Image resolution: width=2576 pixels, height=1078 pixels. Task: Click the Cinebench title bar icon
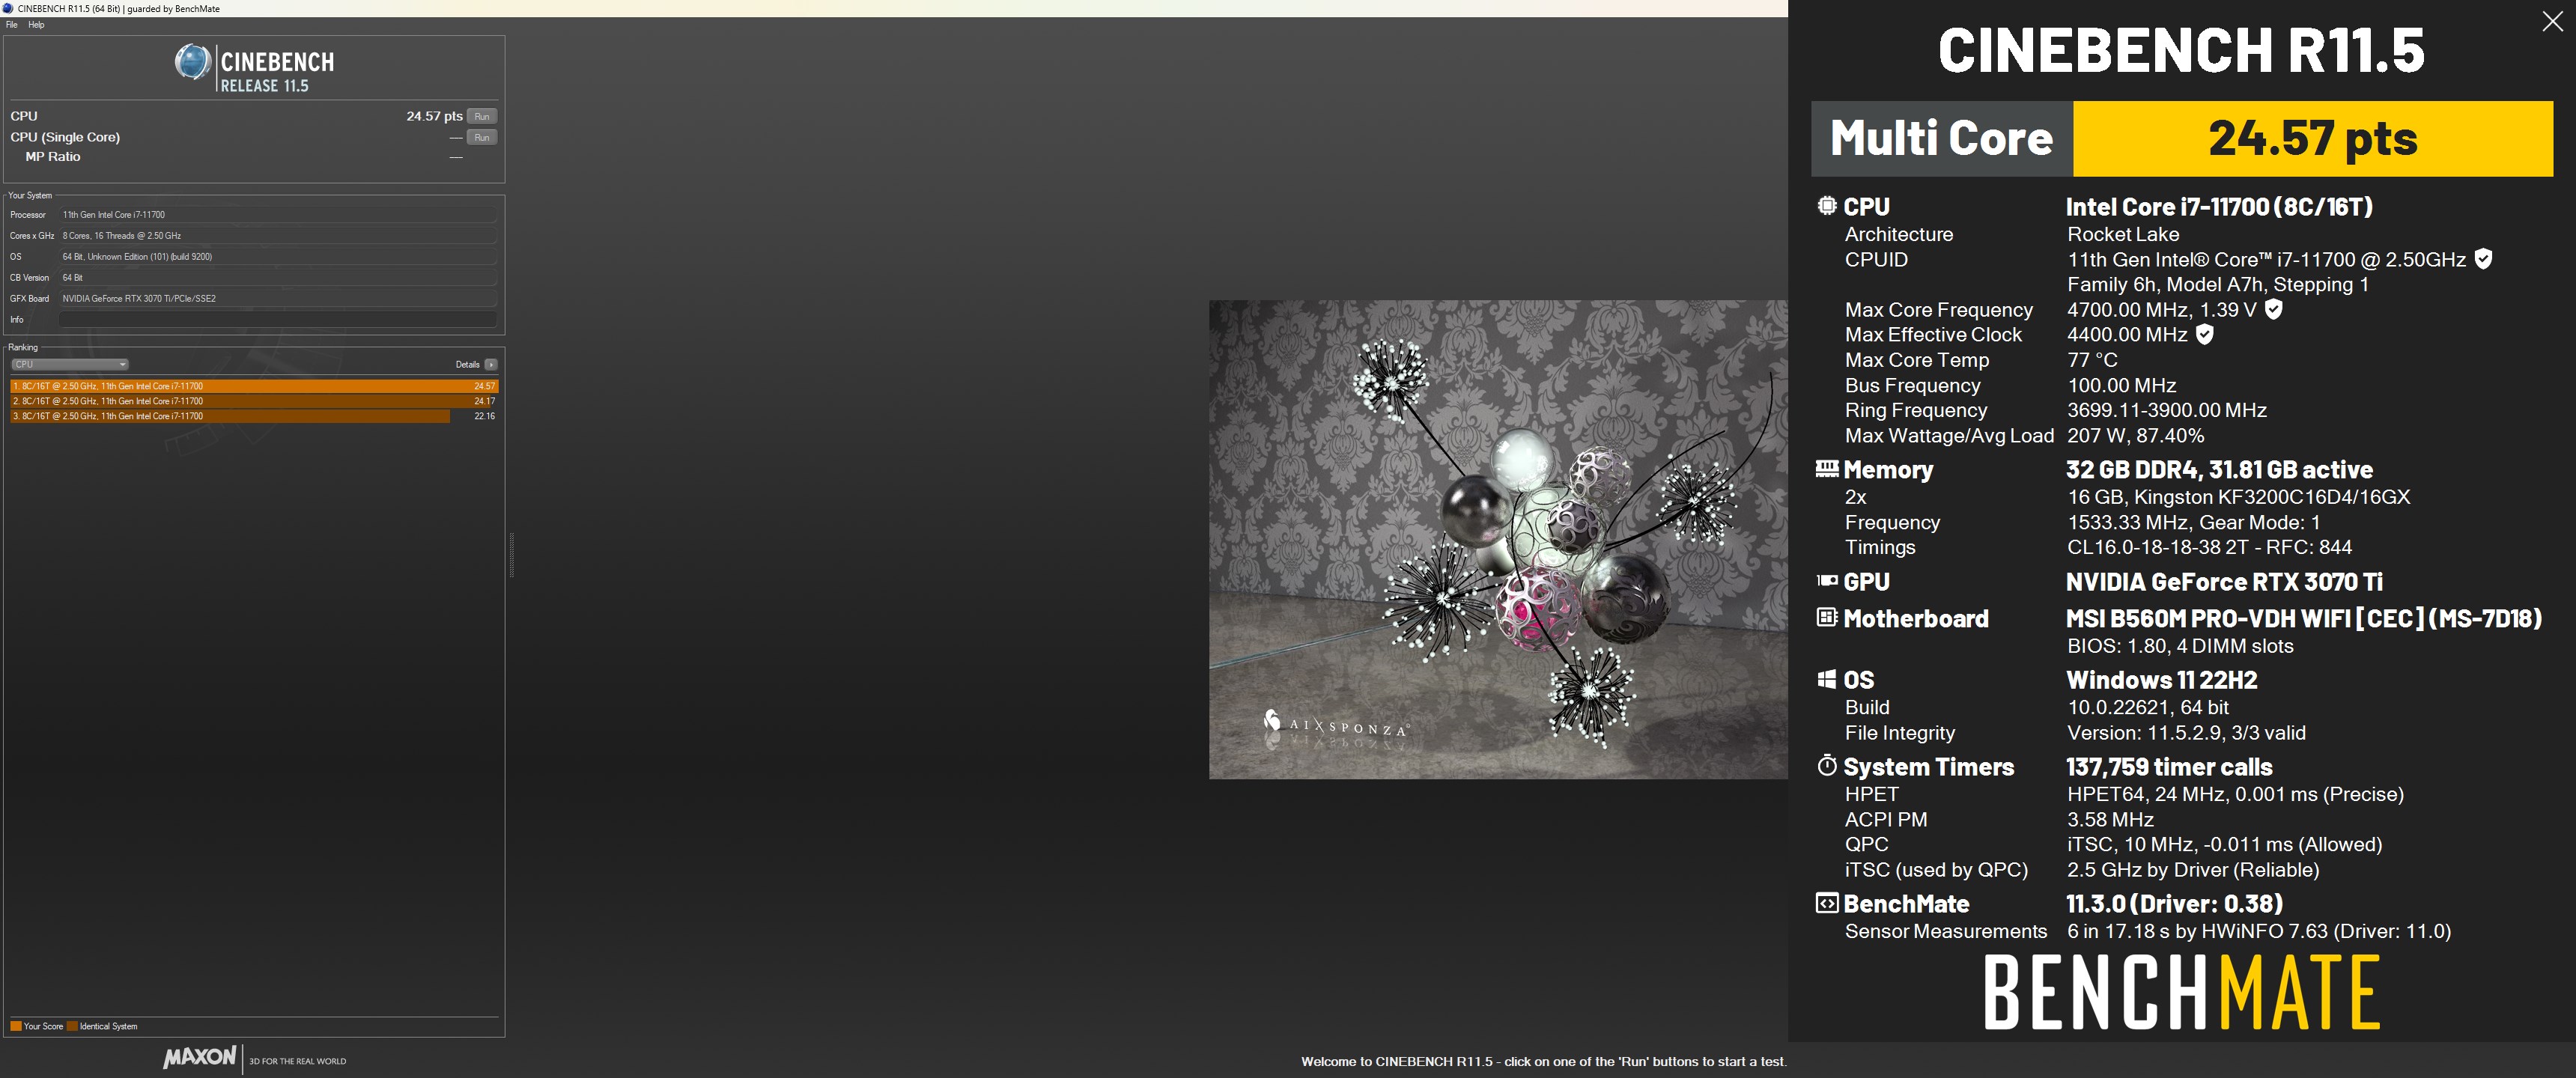[x=8, y=8]
